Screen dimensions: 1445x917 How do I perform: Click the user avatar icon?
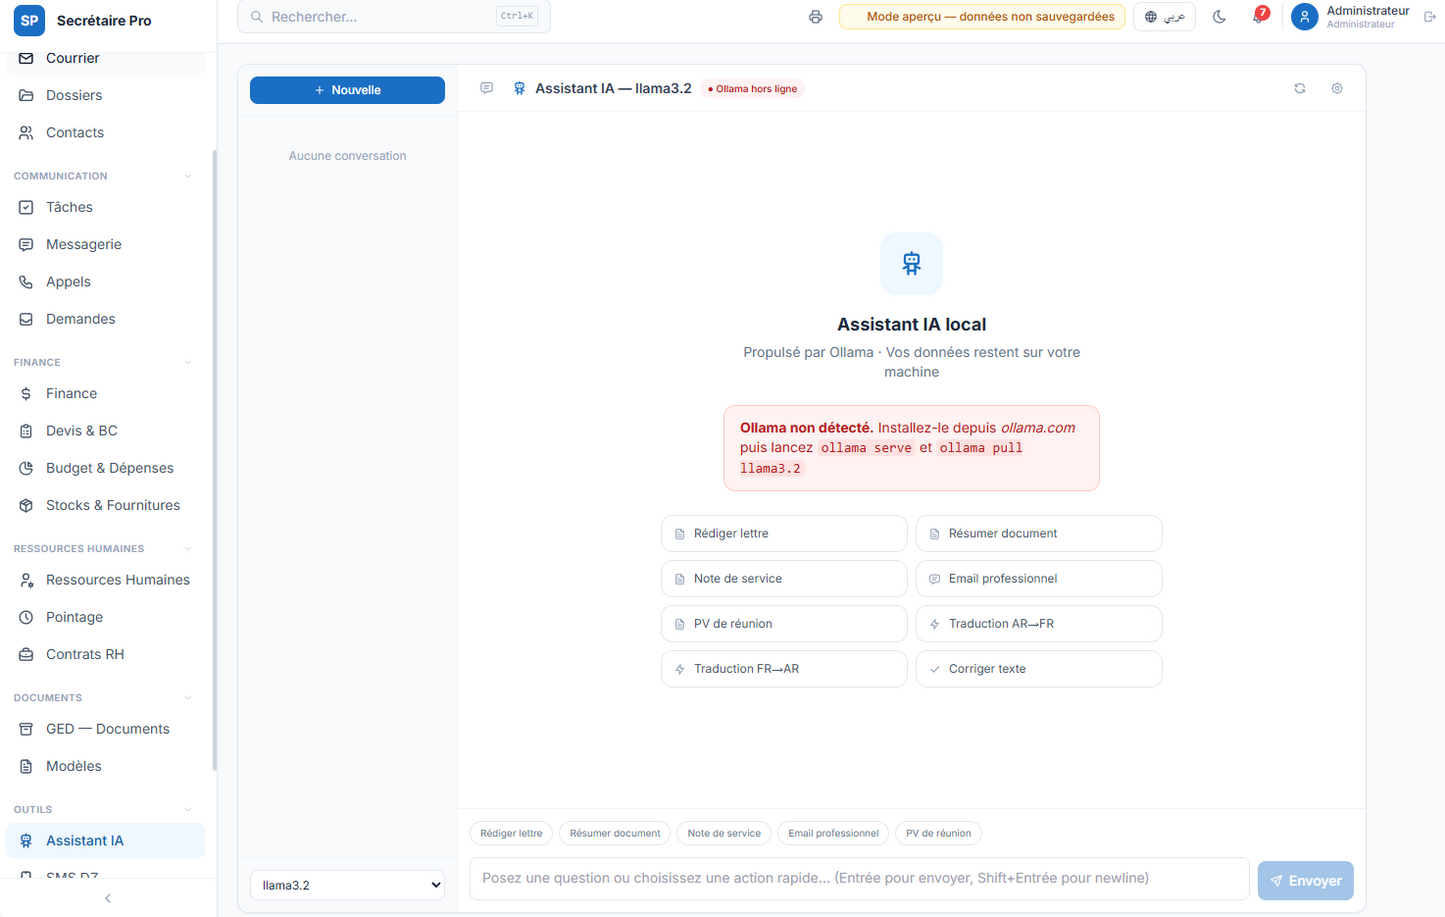[x=1304, y=17]
